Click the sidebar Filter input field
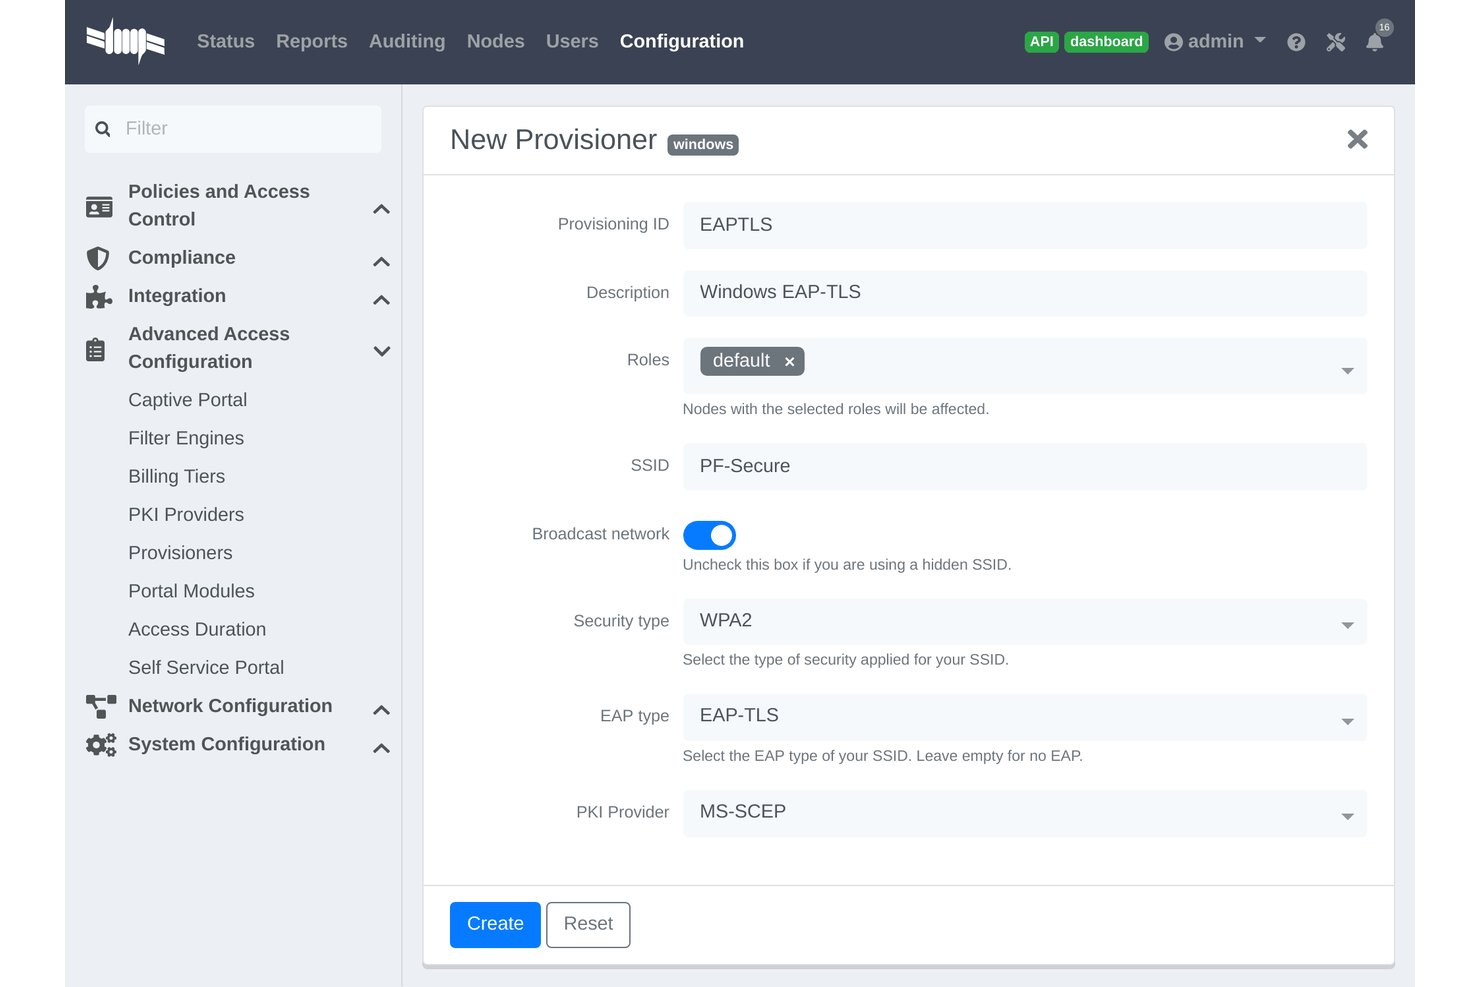This screenshot has height=987, width=1480. 233,129
